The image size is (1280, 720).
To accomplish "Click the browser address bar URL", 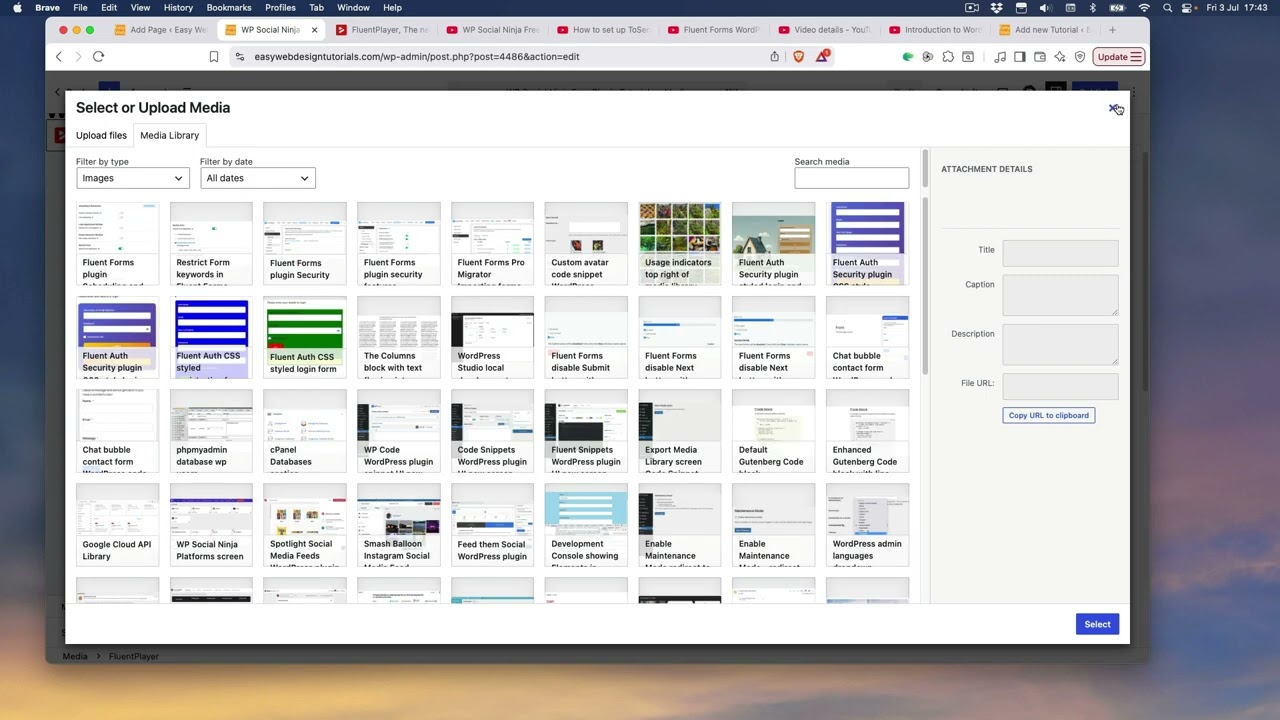I will tap(417, 57).
